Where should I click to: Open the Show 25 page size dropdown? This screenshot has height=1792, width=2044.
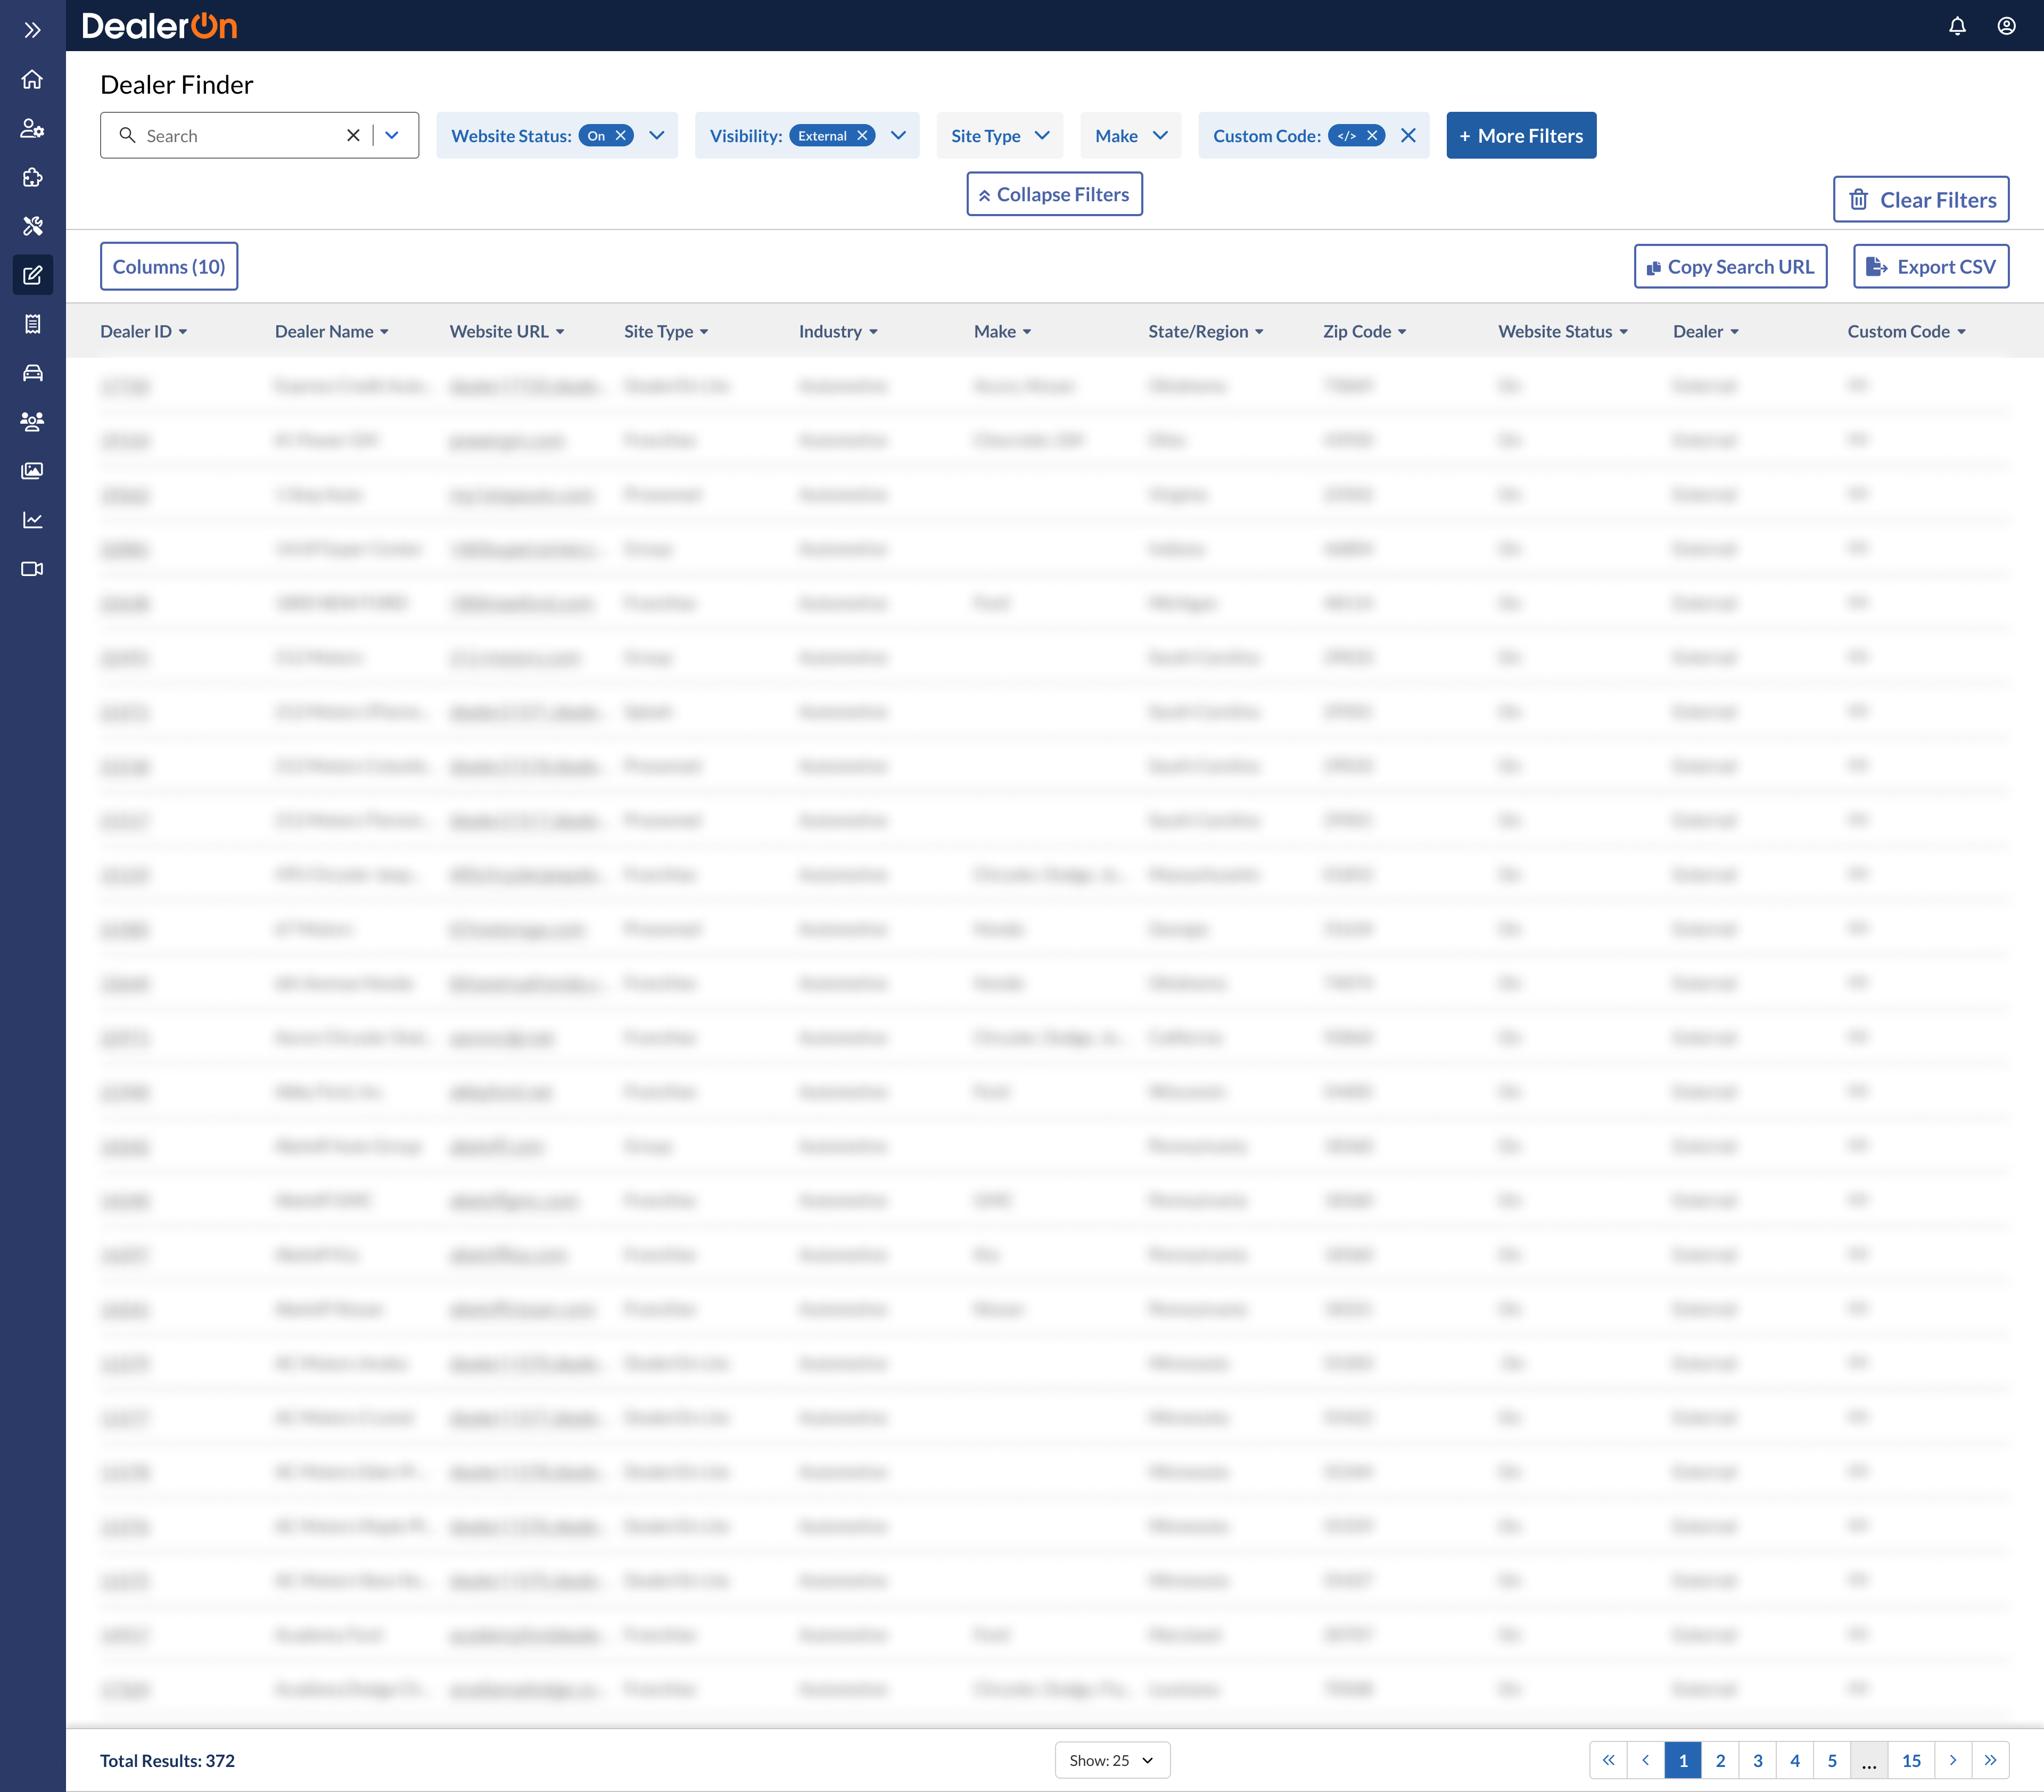(1111, 1760)
